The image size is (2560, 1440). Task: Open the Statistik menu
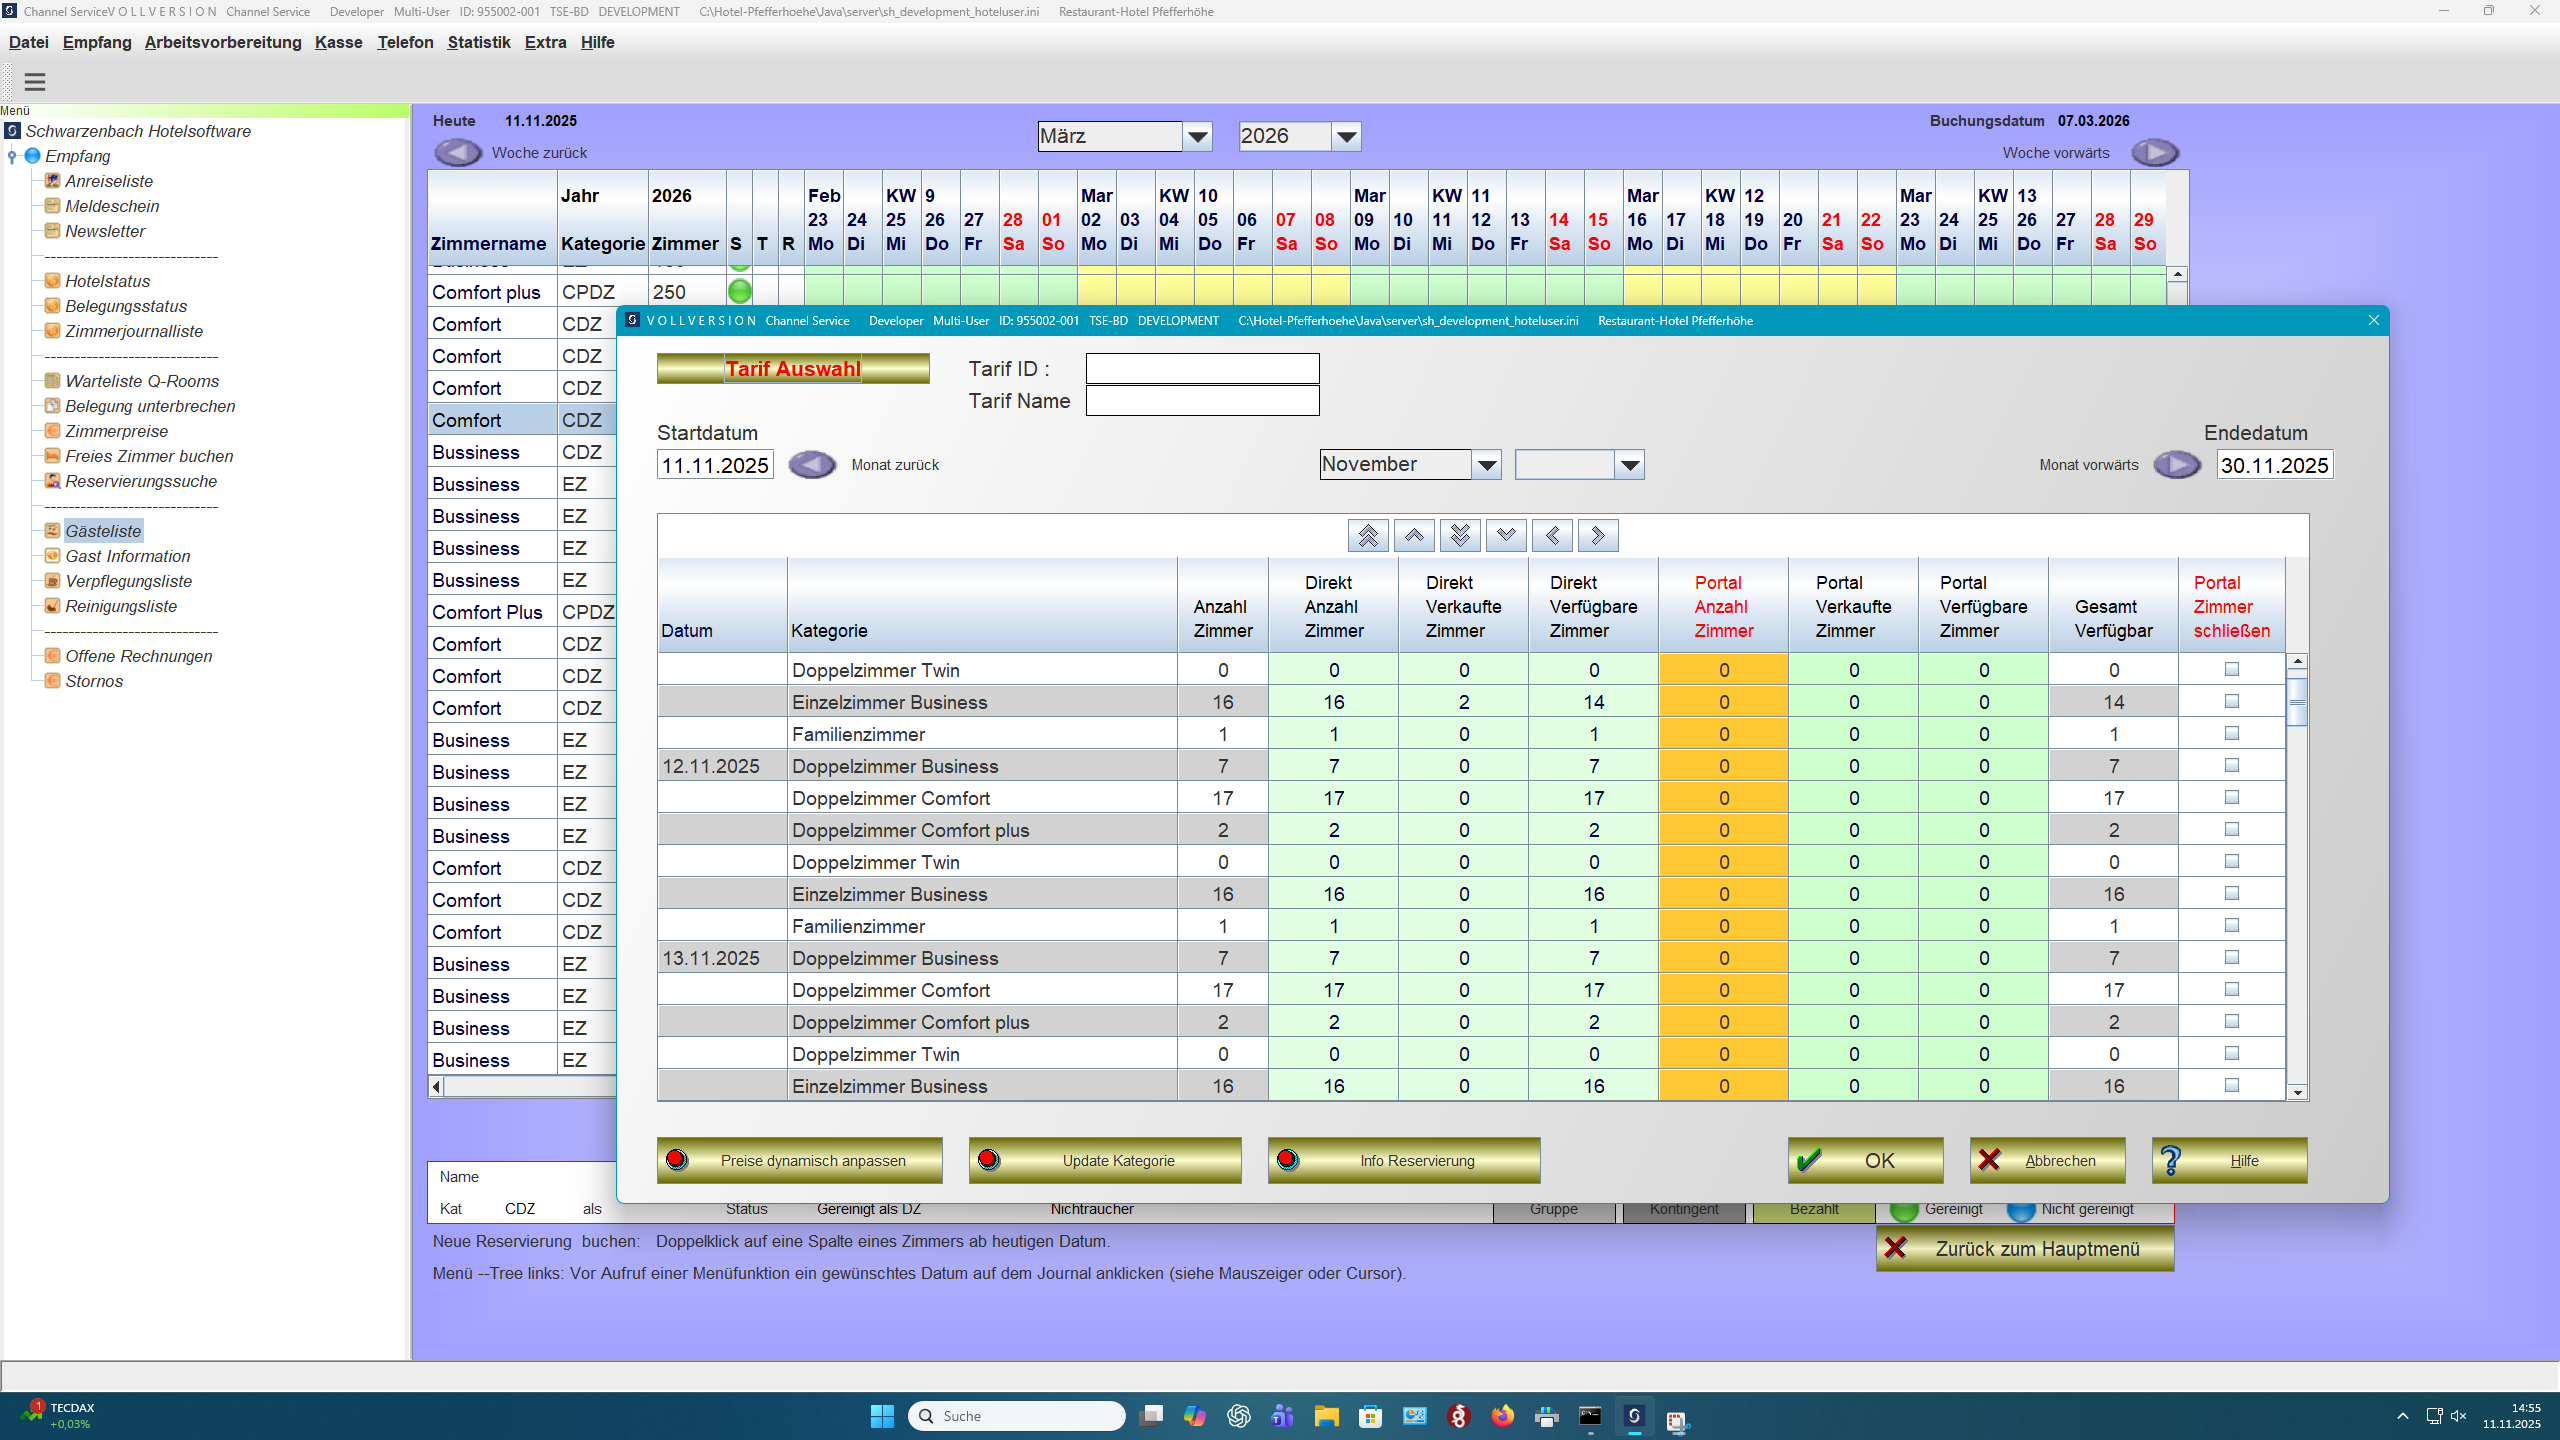479,42
